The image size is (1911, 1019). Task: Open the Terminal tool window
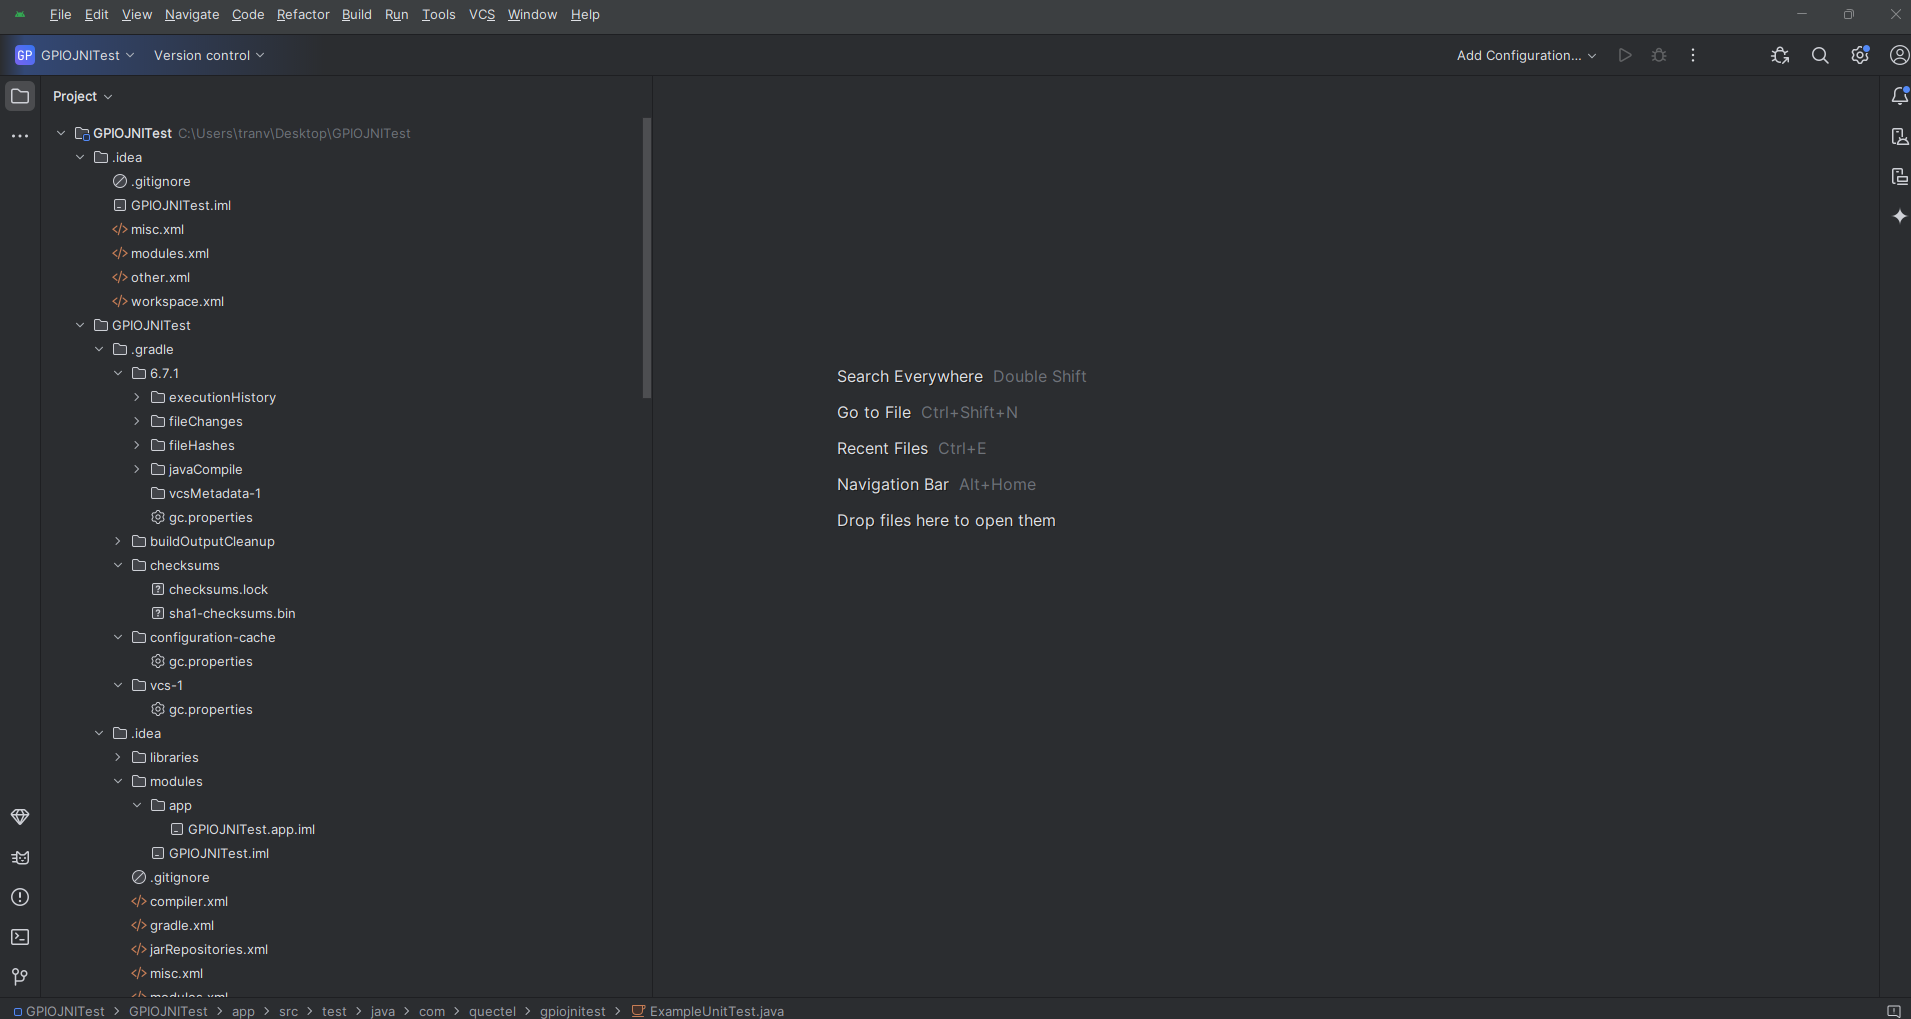pos(20,937)
